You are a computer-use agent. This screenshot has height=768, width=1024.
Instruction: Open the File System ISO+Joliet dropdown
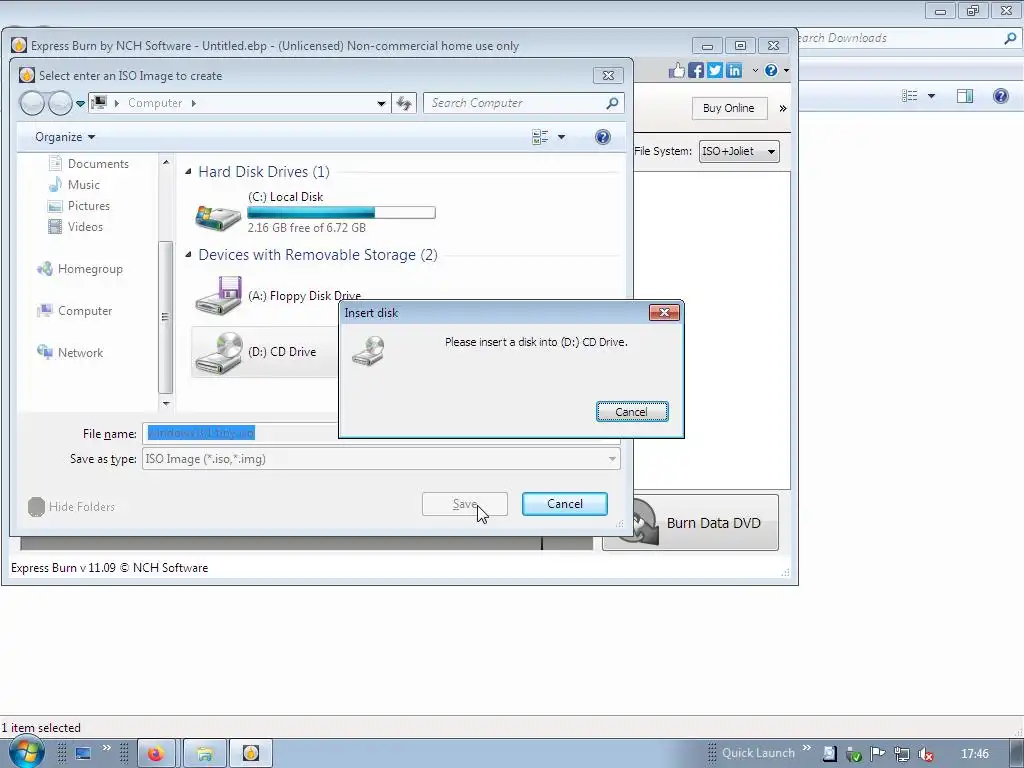pyautogui.click(x=739, y=152)
